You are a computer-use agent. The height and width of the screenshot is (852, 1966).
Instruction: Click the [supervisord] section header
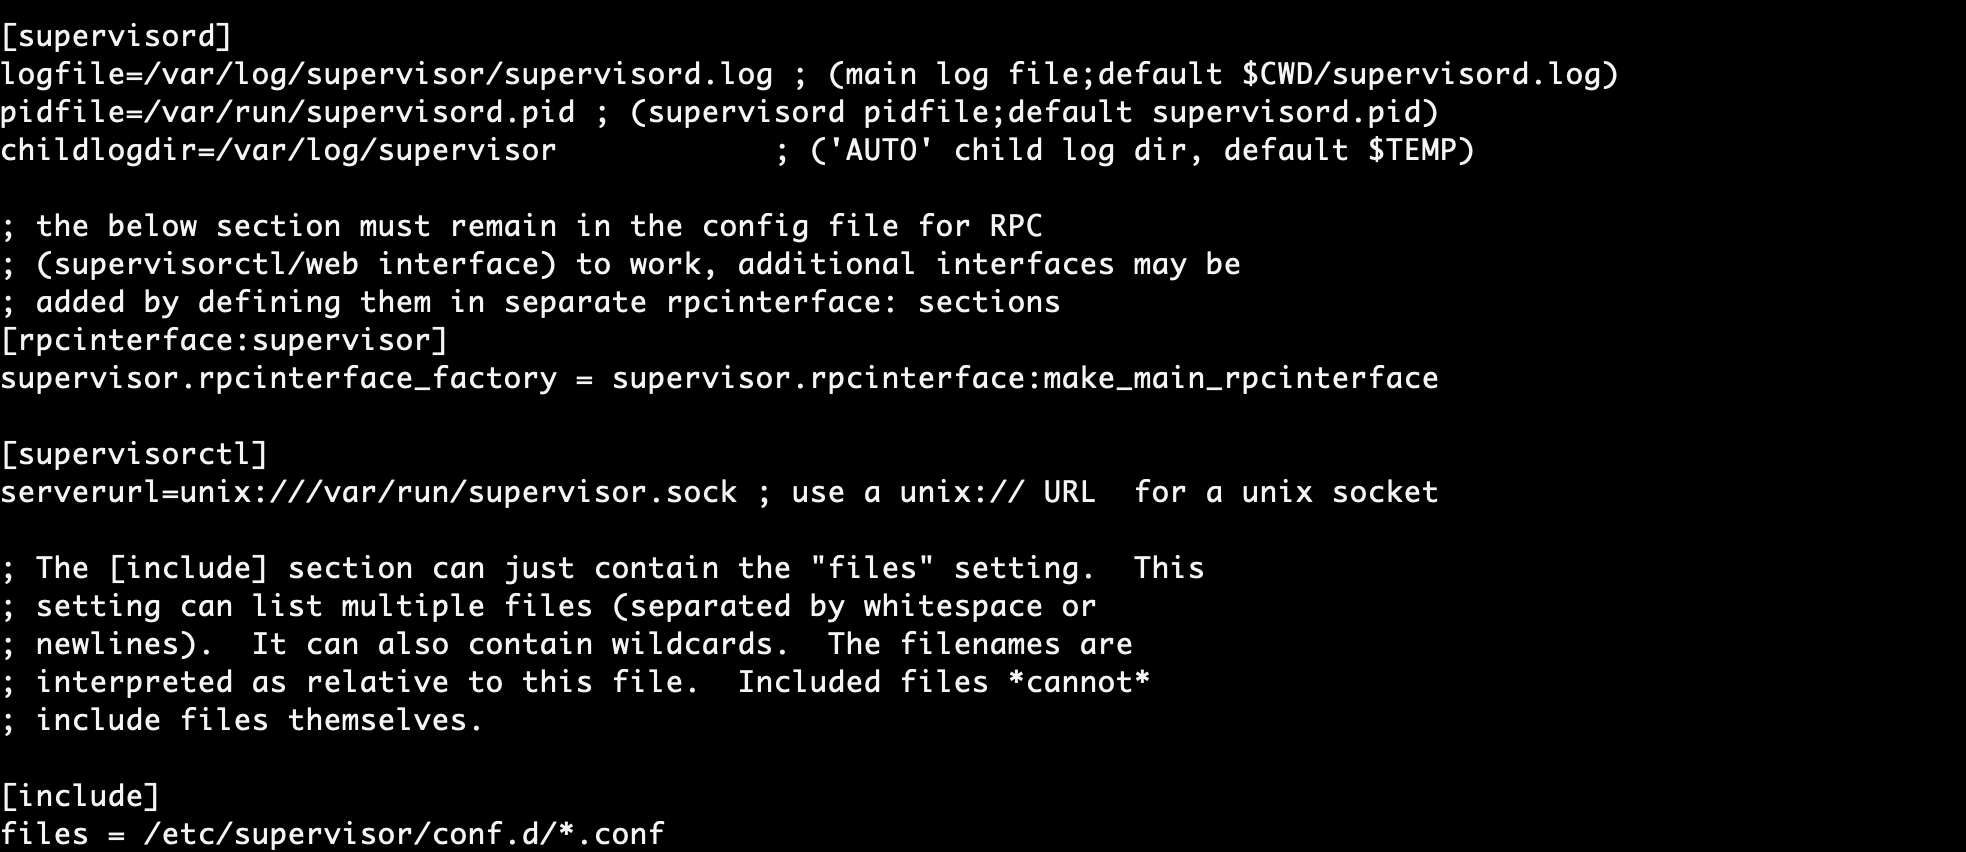[116, 36]
